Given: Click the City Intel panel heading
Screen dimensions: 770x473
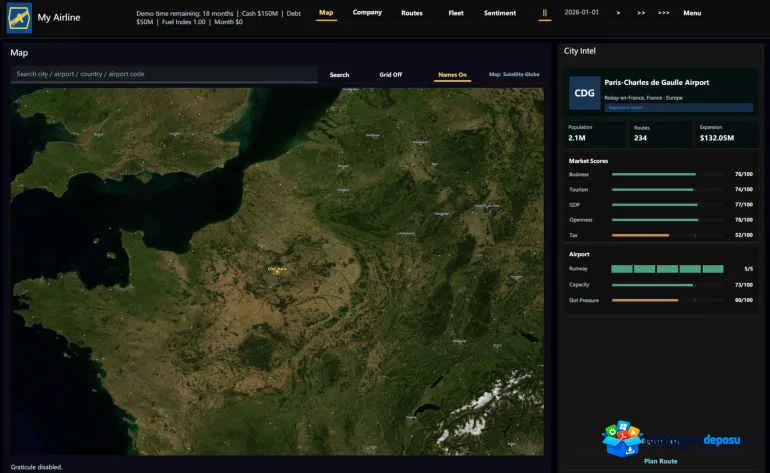Looking at the screenshot, I should tap(579, 51).
